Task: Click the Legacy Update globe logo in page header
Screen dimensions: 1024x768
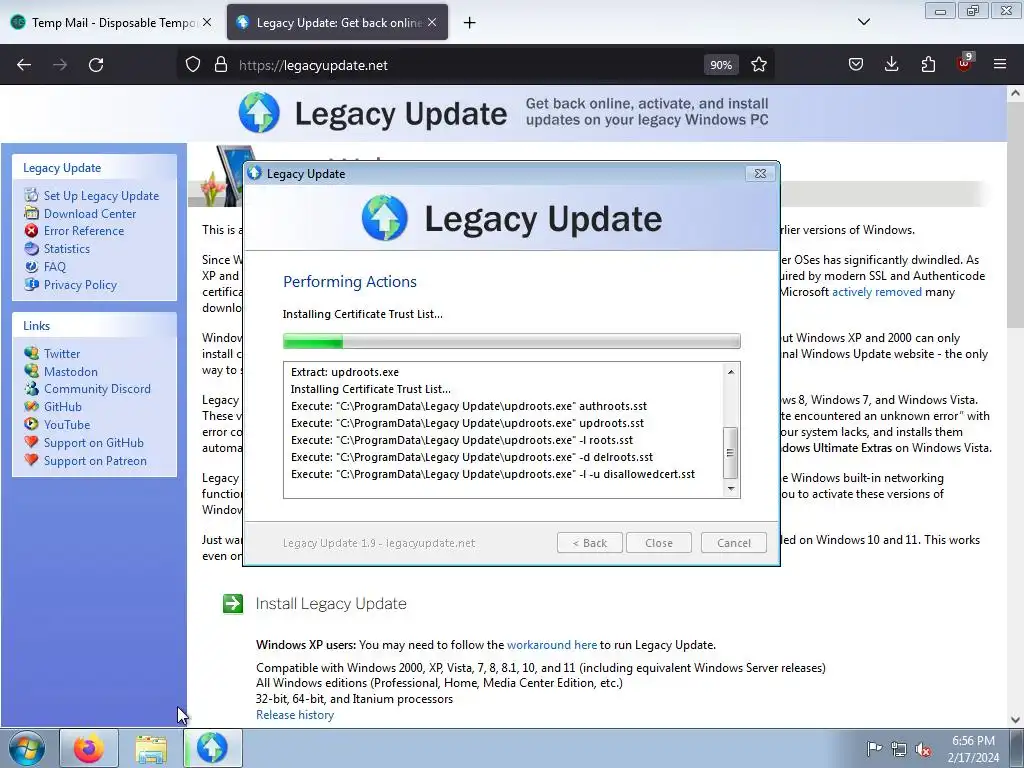Action: coord(259,113)
